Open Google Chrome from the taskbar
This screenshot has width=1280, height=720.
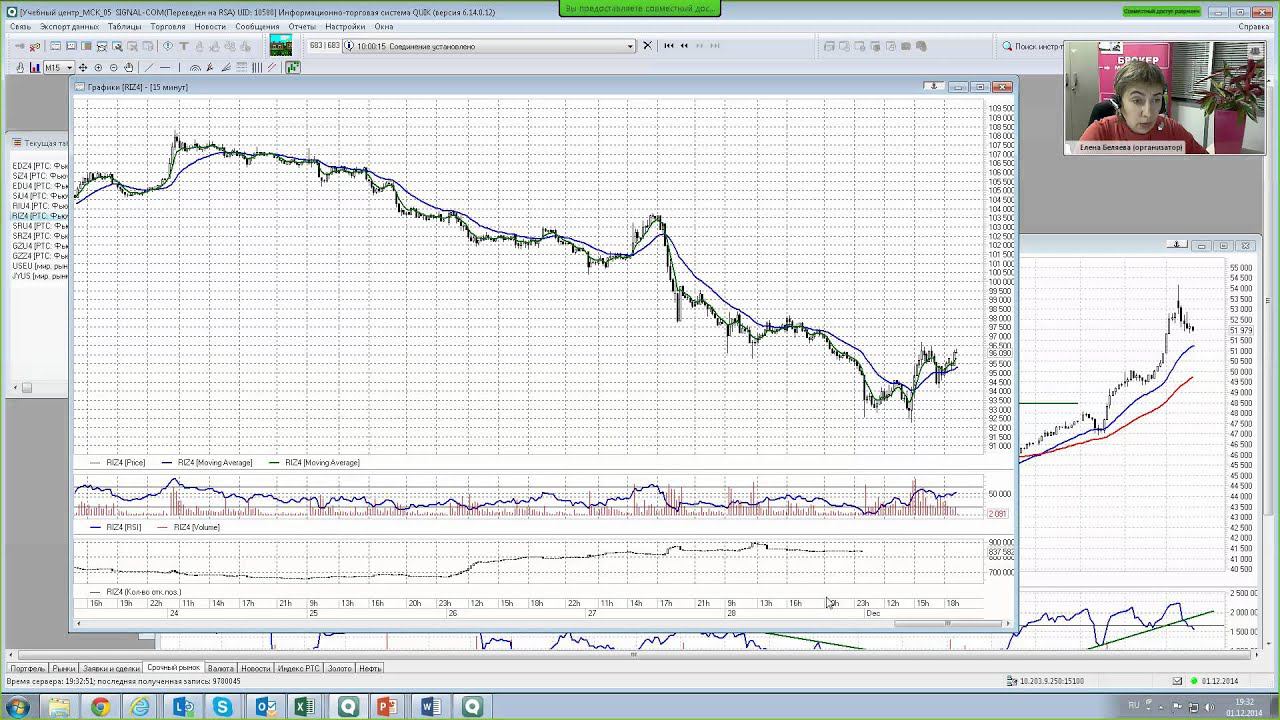(100, 707)
